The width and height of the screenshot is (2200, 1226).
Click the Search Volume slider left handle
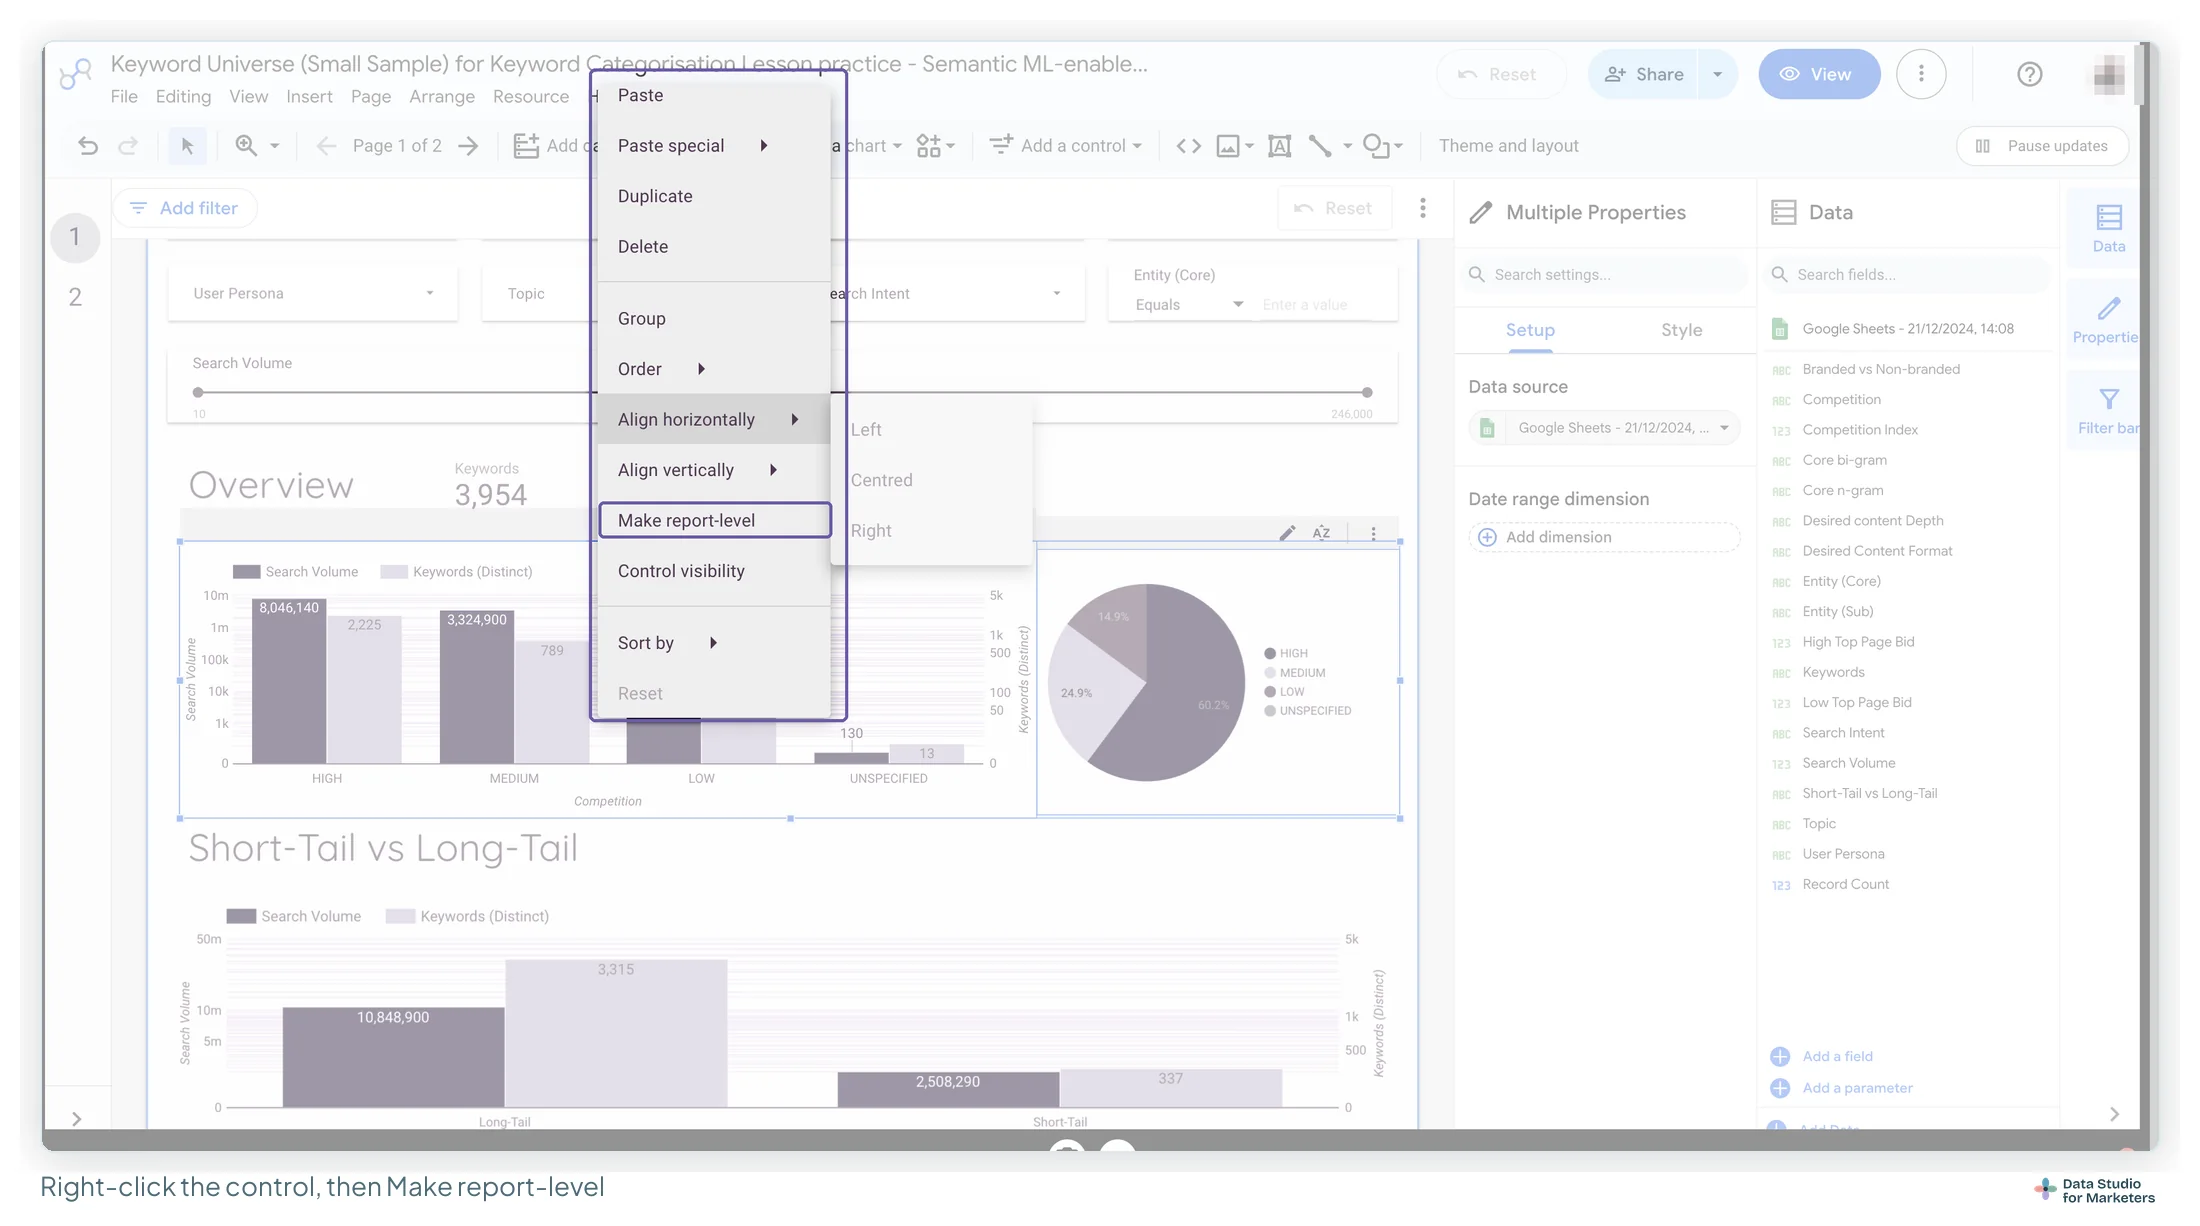pos(198,392)
